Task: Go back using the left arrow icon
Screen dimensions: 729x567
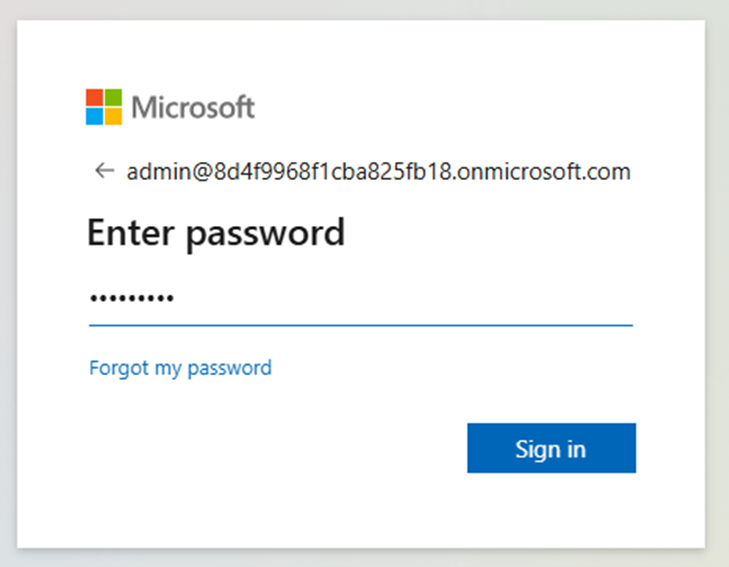Action: point(105,171)
